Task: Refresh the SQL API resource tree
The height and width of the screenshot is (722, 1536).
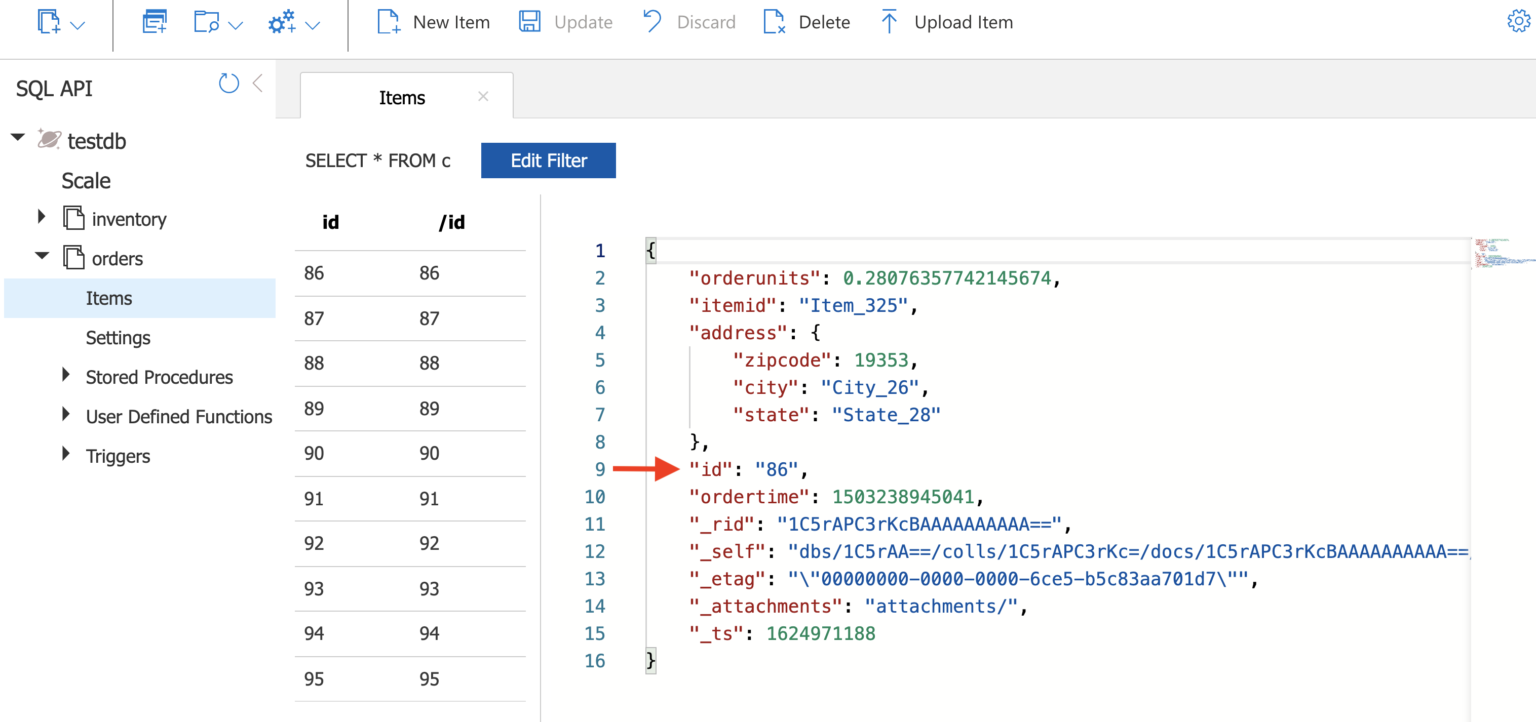Action: click(228, 84)
